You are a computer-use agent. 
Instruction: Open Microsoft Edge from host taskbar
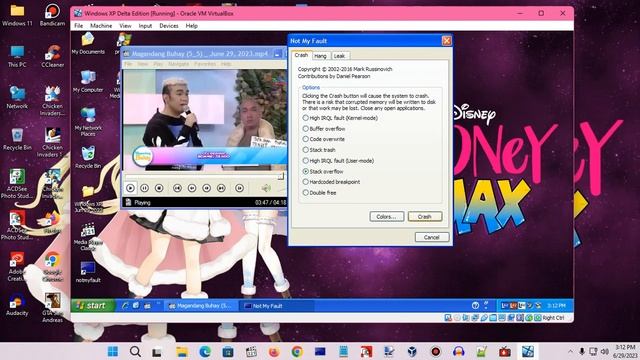205,351
